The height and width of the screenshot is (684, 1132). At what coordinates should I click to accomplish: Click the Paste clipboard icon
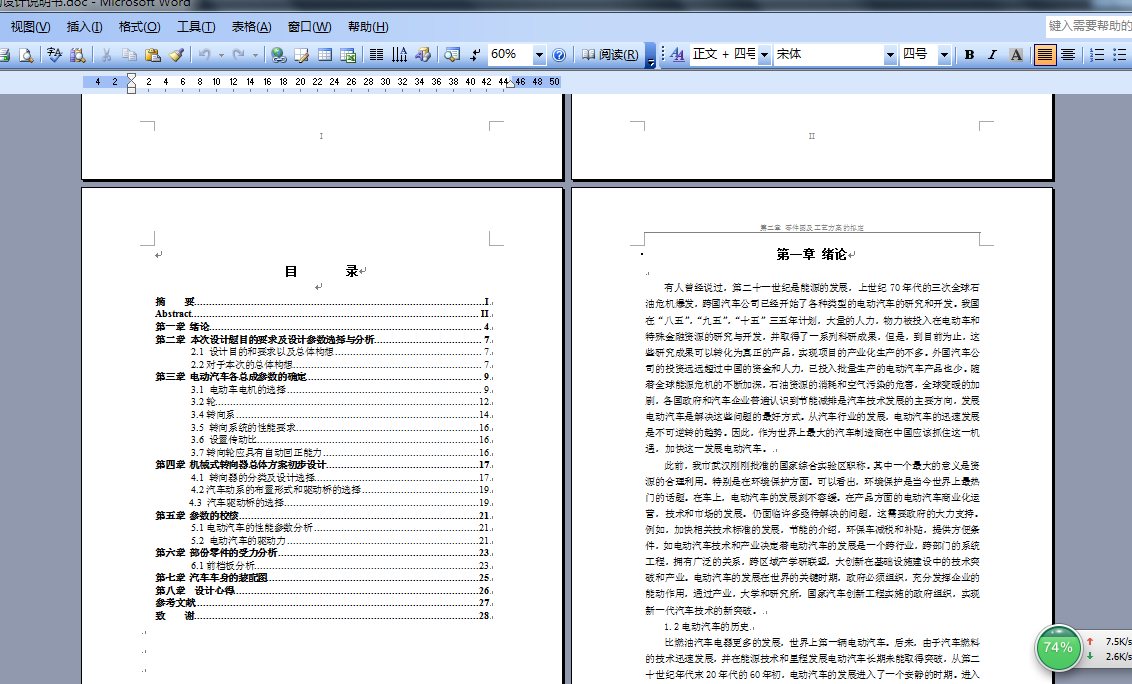pos(152,55)
